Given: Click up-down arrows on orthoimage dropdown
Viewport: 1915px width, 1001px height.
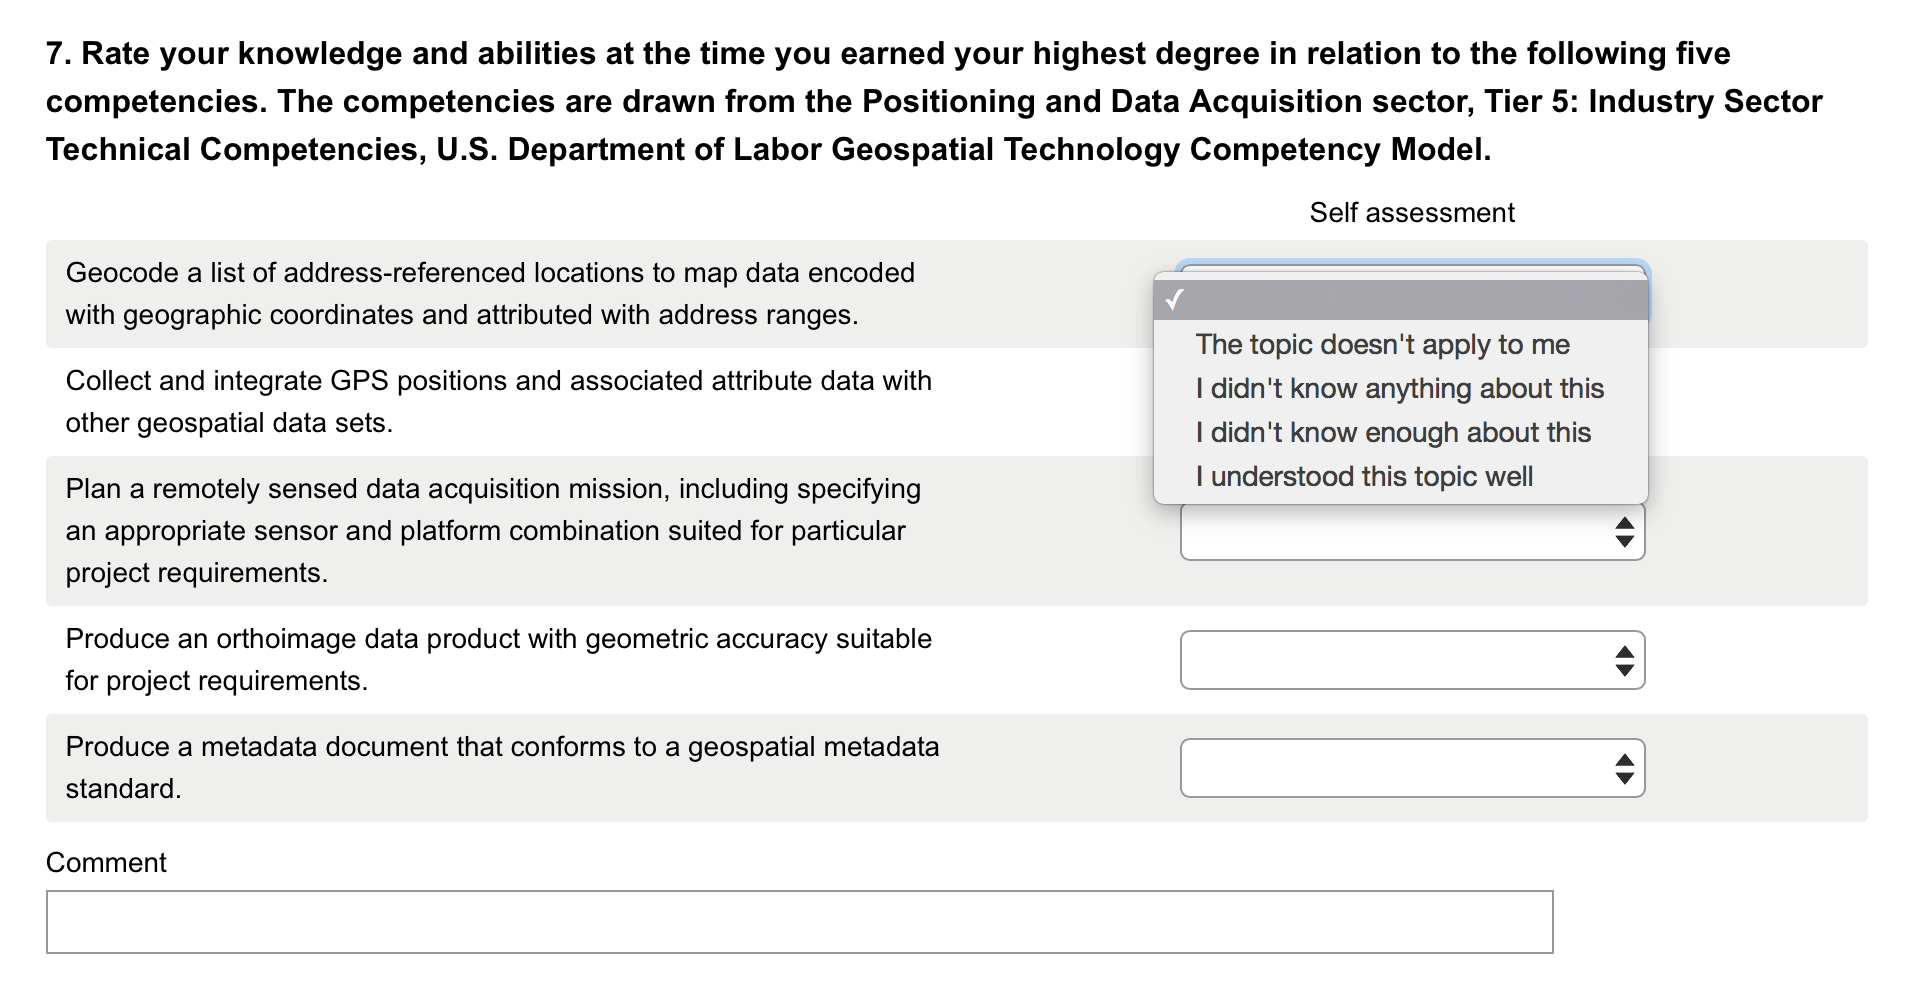Looking at the screenshot, I should coord(1624,660).
